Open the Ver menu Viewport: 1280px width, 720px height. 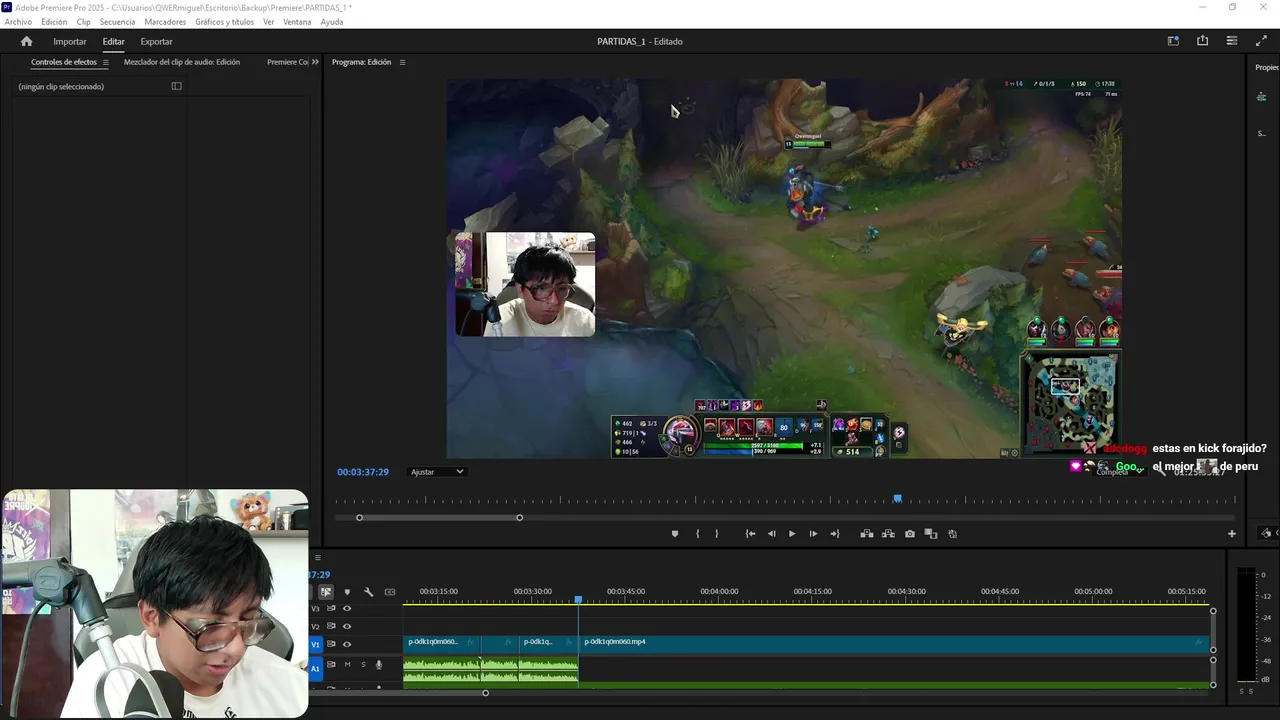pos(268,22)
